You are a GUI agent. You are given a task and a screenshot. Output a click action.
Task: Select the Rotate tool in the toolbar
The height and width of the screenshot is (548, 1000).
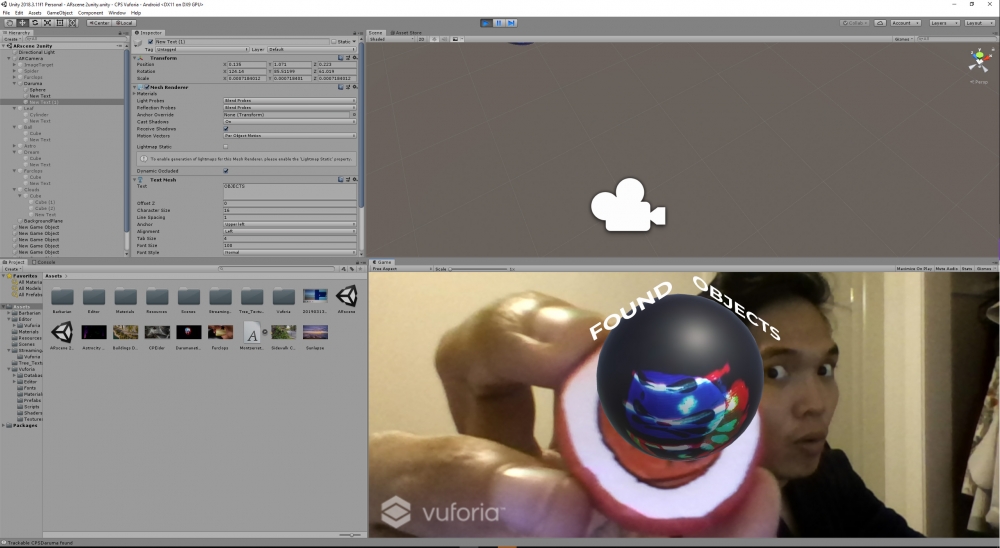tap(34, 22)
